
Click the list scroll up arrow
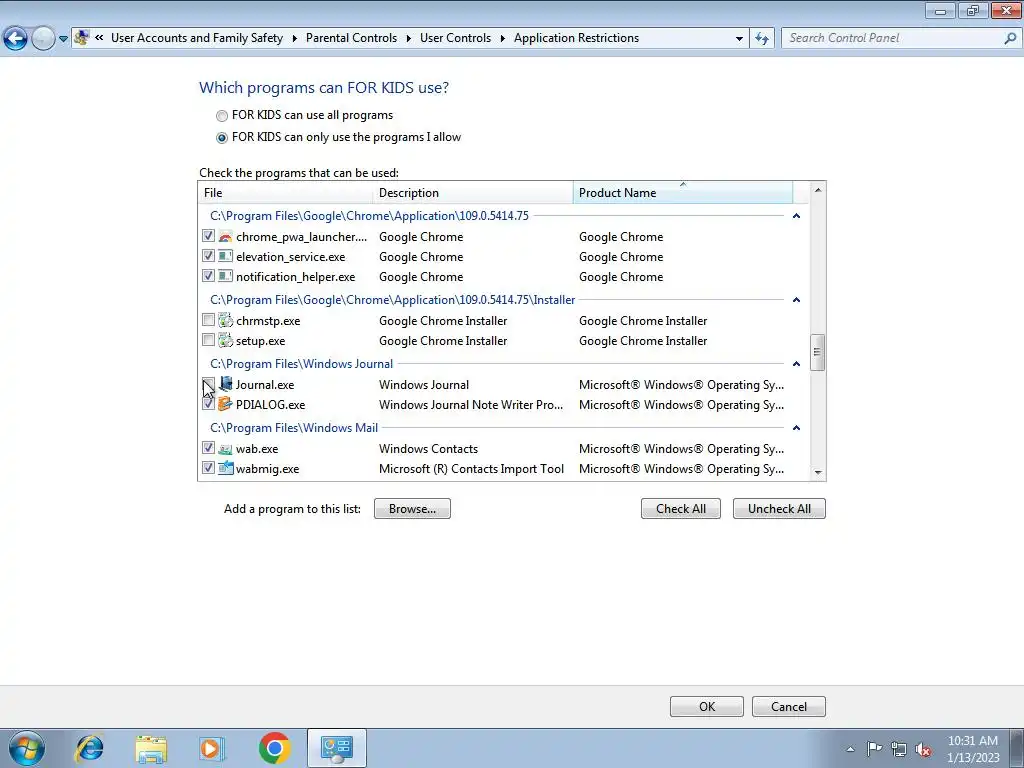coord(818,190)
